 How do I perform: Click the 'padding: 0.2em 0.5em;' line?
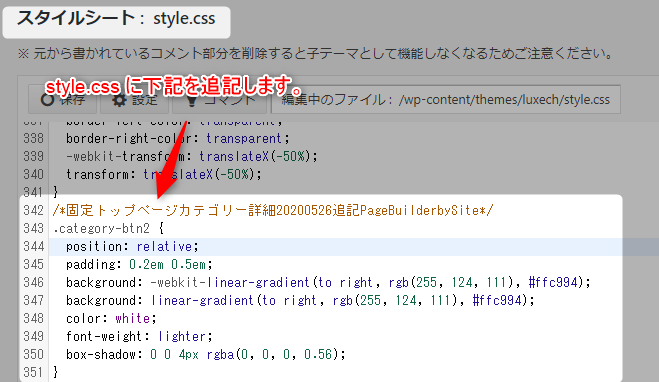pyautogui.click(x=139, y=264)
